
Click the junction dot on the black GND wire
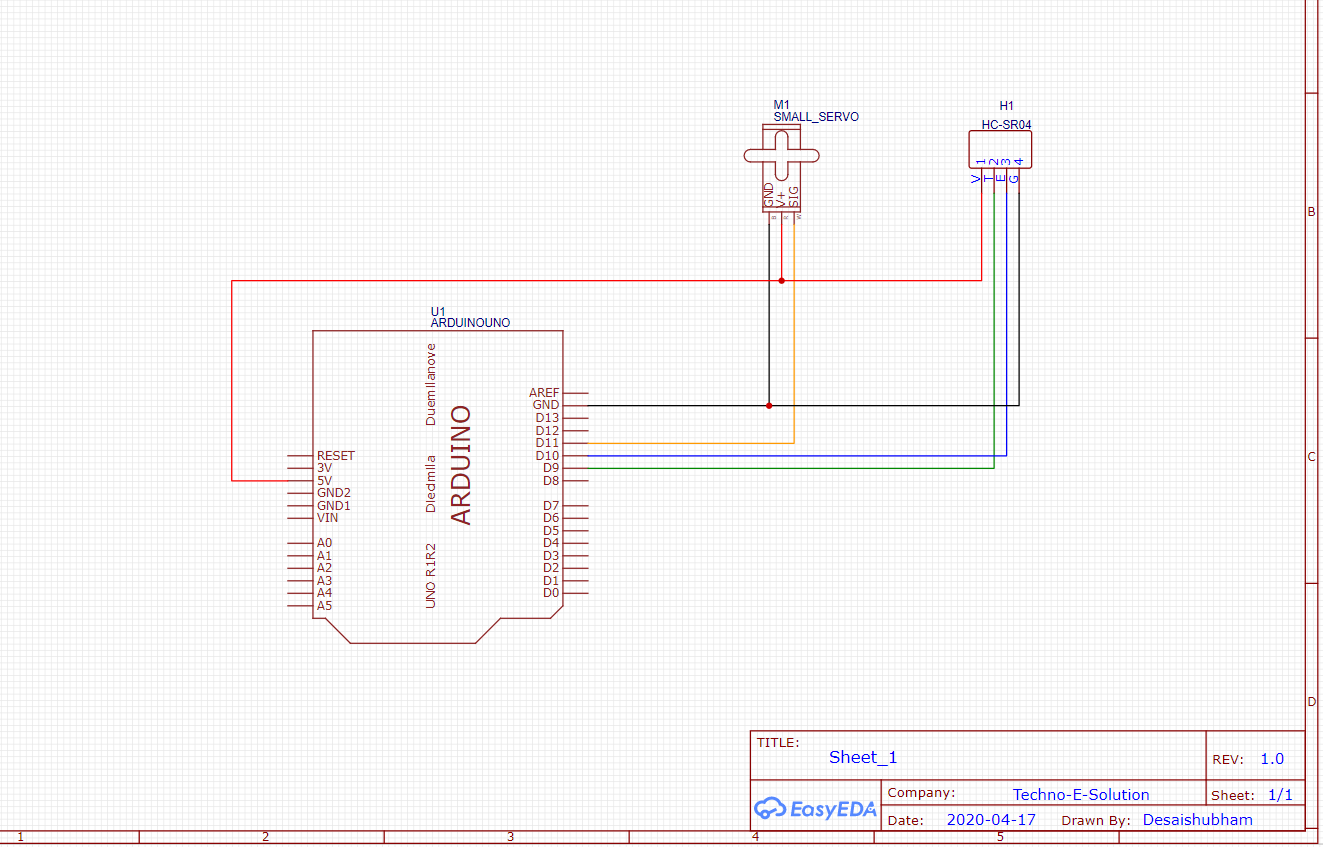click(769, 405)
